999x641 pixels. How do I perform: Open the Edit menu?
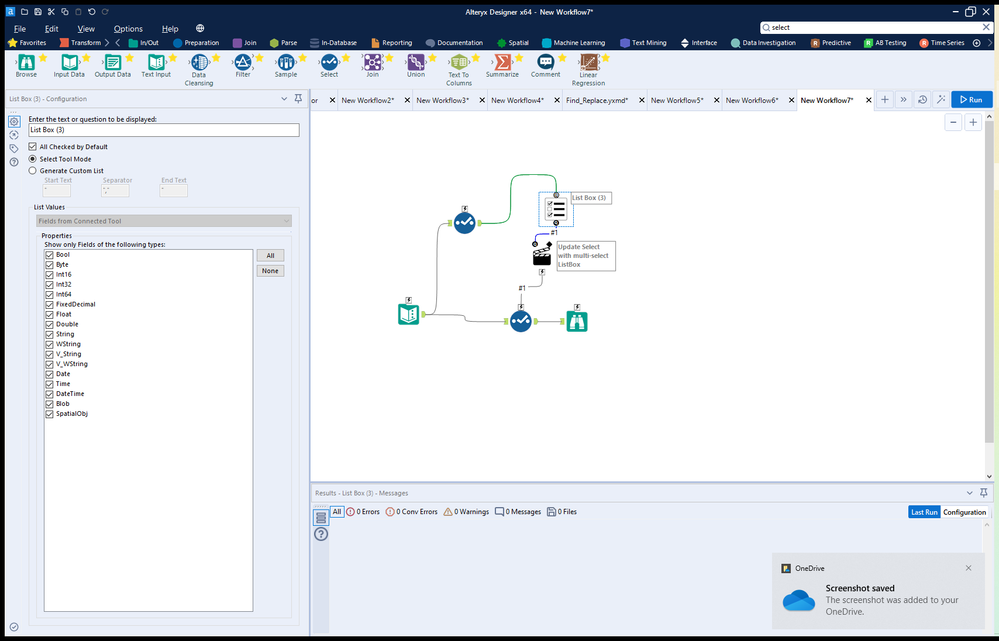click(x=52, y=29)
